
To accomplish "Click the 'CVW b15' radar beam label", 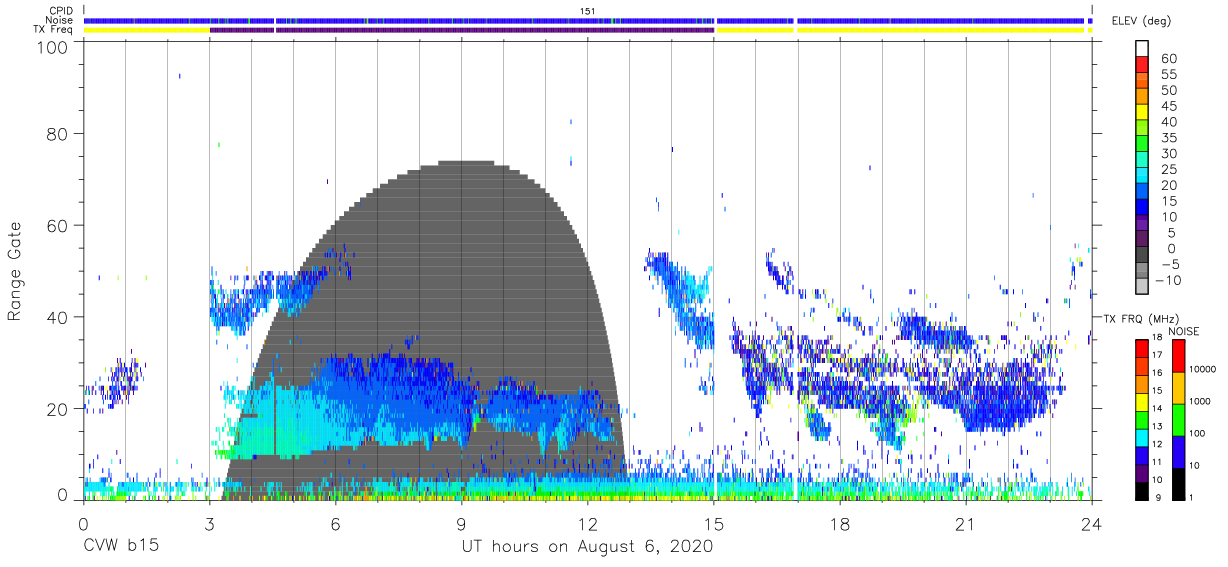I will 121,547.
